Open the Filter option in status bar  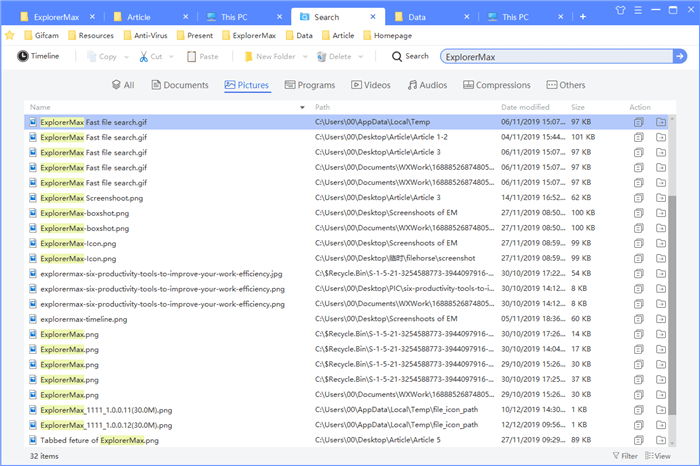tap(625, 456)
